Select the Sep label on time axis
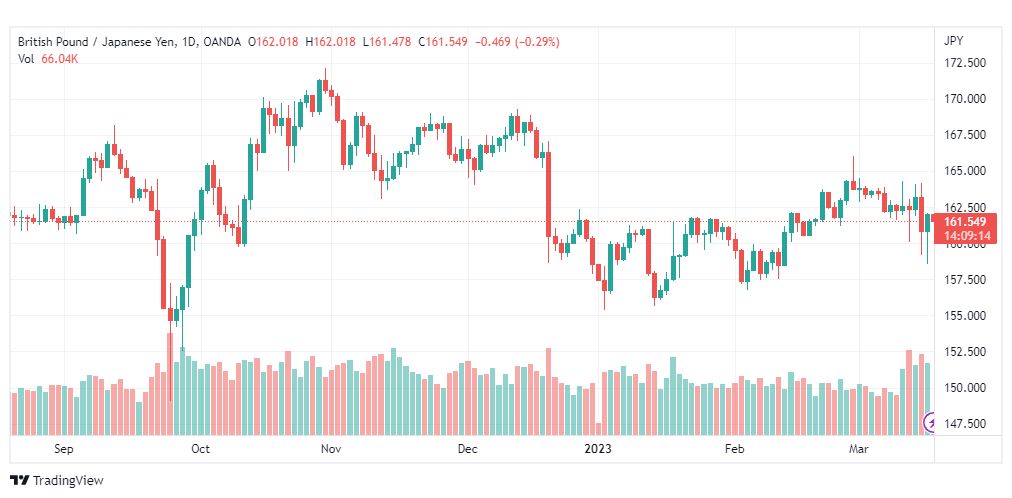 (63, 449)
